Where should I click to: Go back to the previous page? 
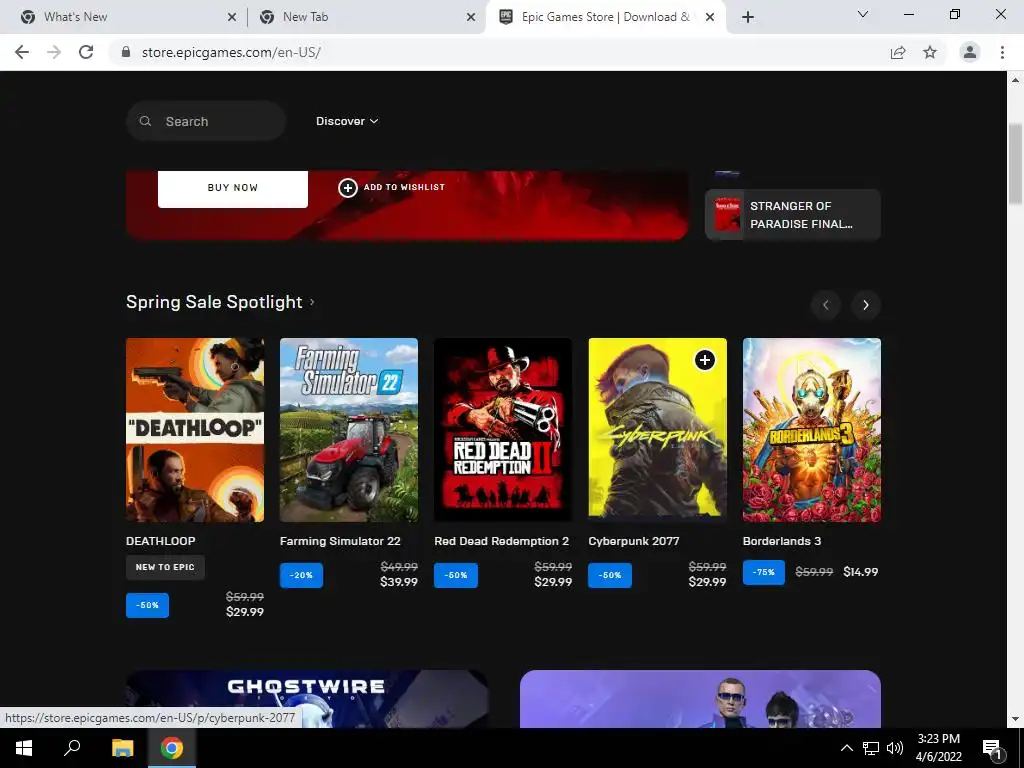(x=22, y=52)
